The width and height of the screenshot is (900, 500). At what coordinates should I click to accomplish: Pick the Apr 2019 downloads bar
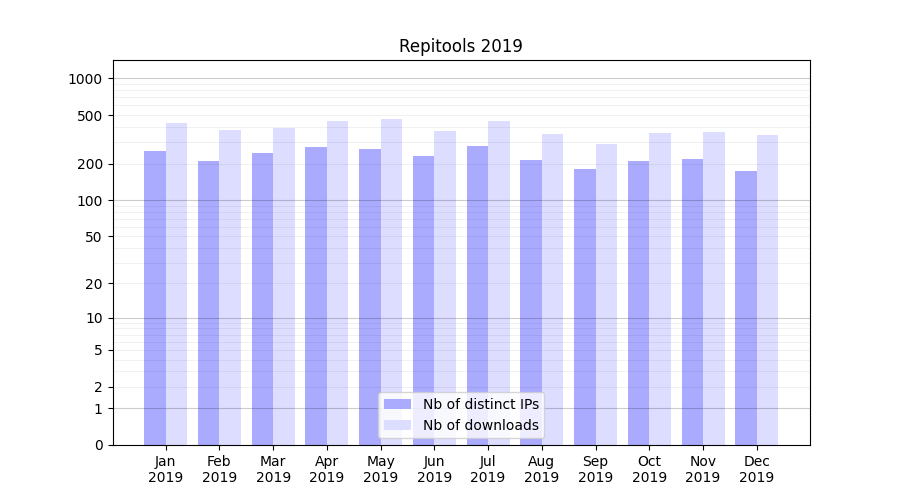[338, 283]
